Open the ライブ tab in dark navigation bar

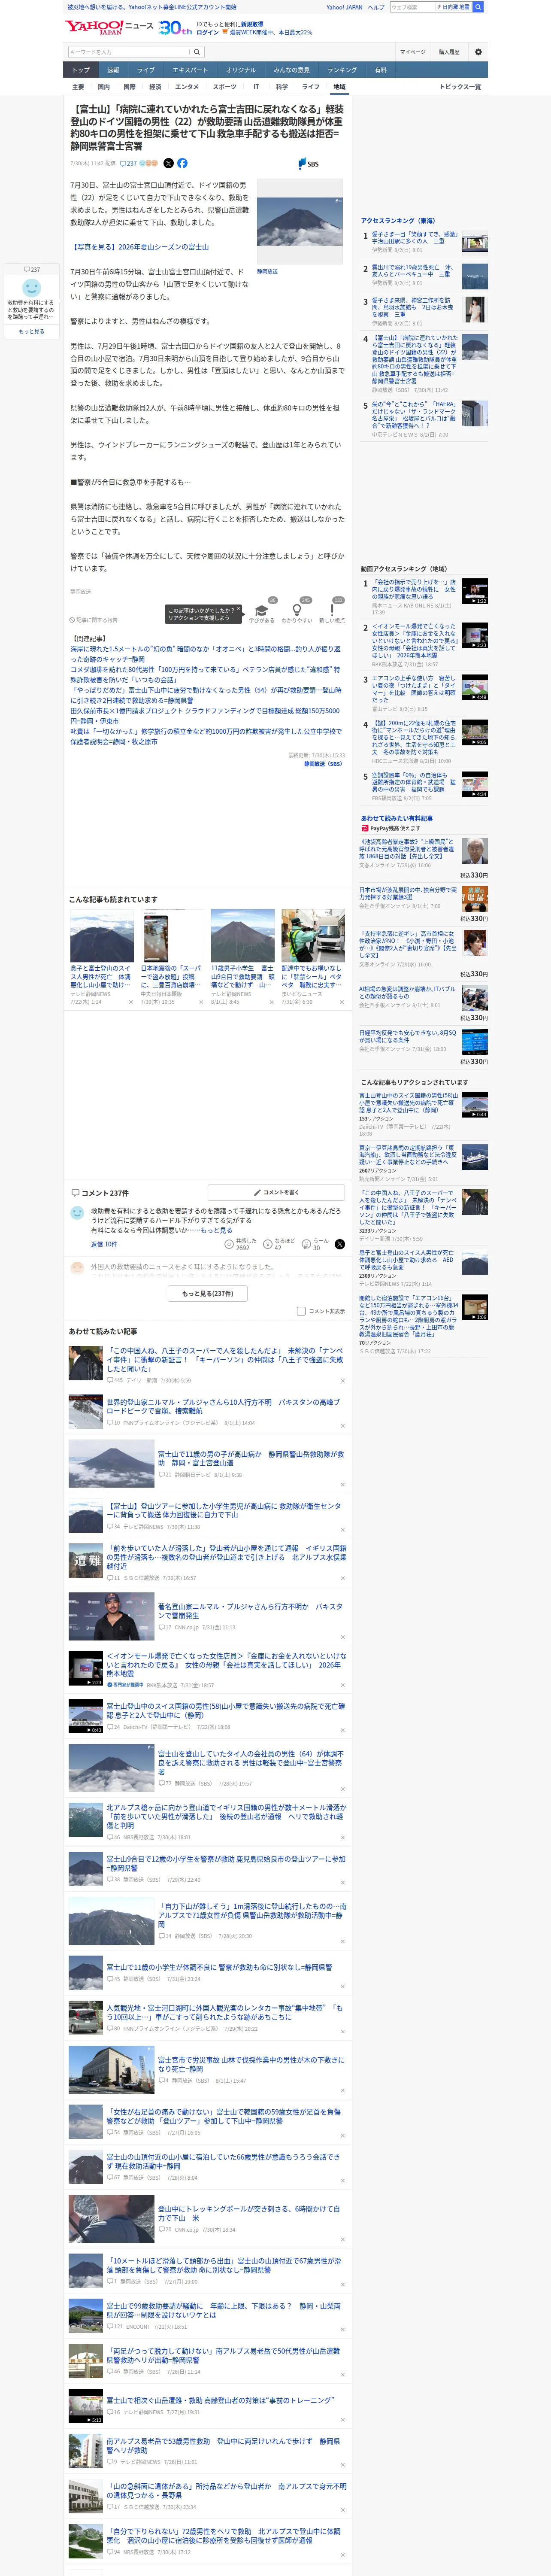point(146,70)
